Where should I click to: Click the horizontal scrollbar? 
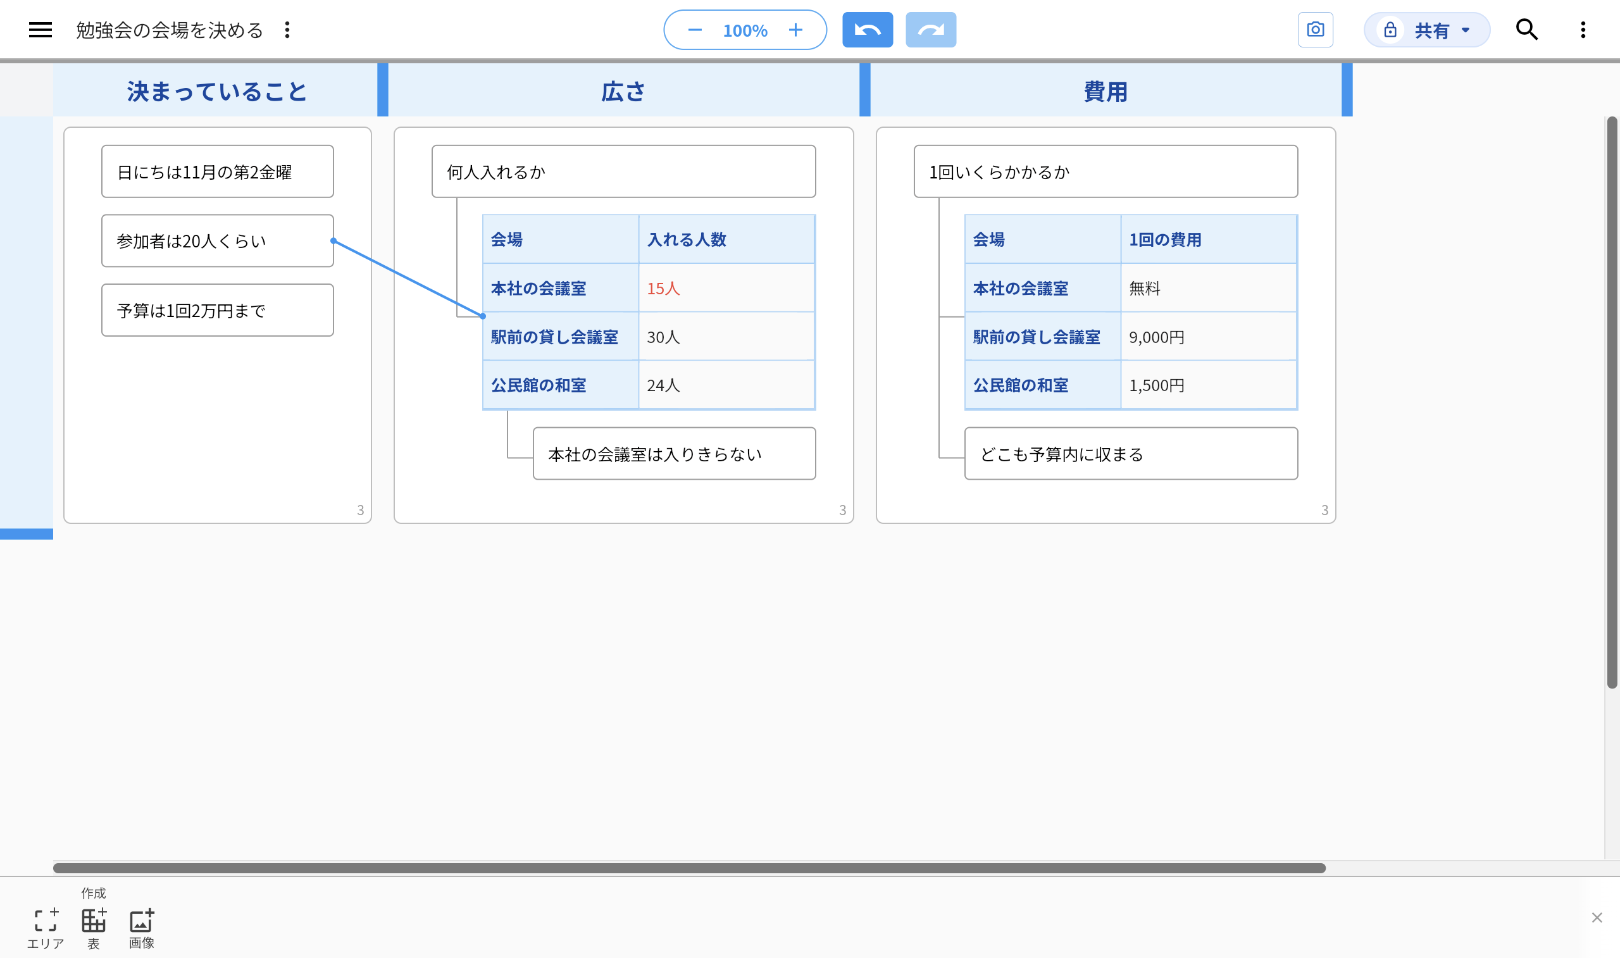pos(689,868)
